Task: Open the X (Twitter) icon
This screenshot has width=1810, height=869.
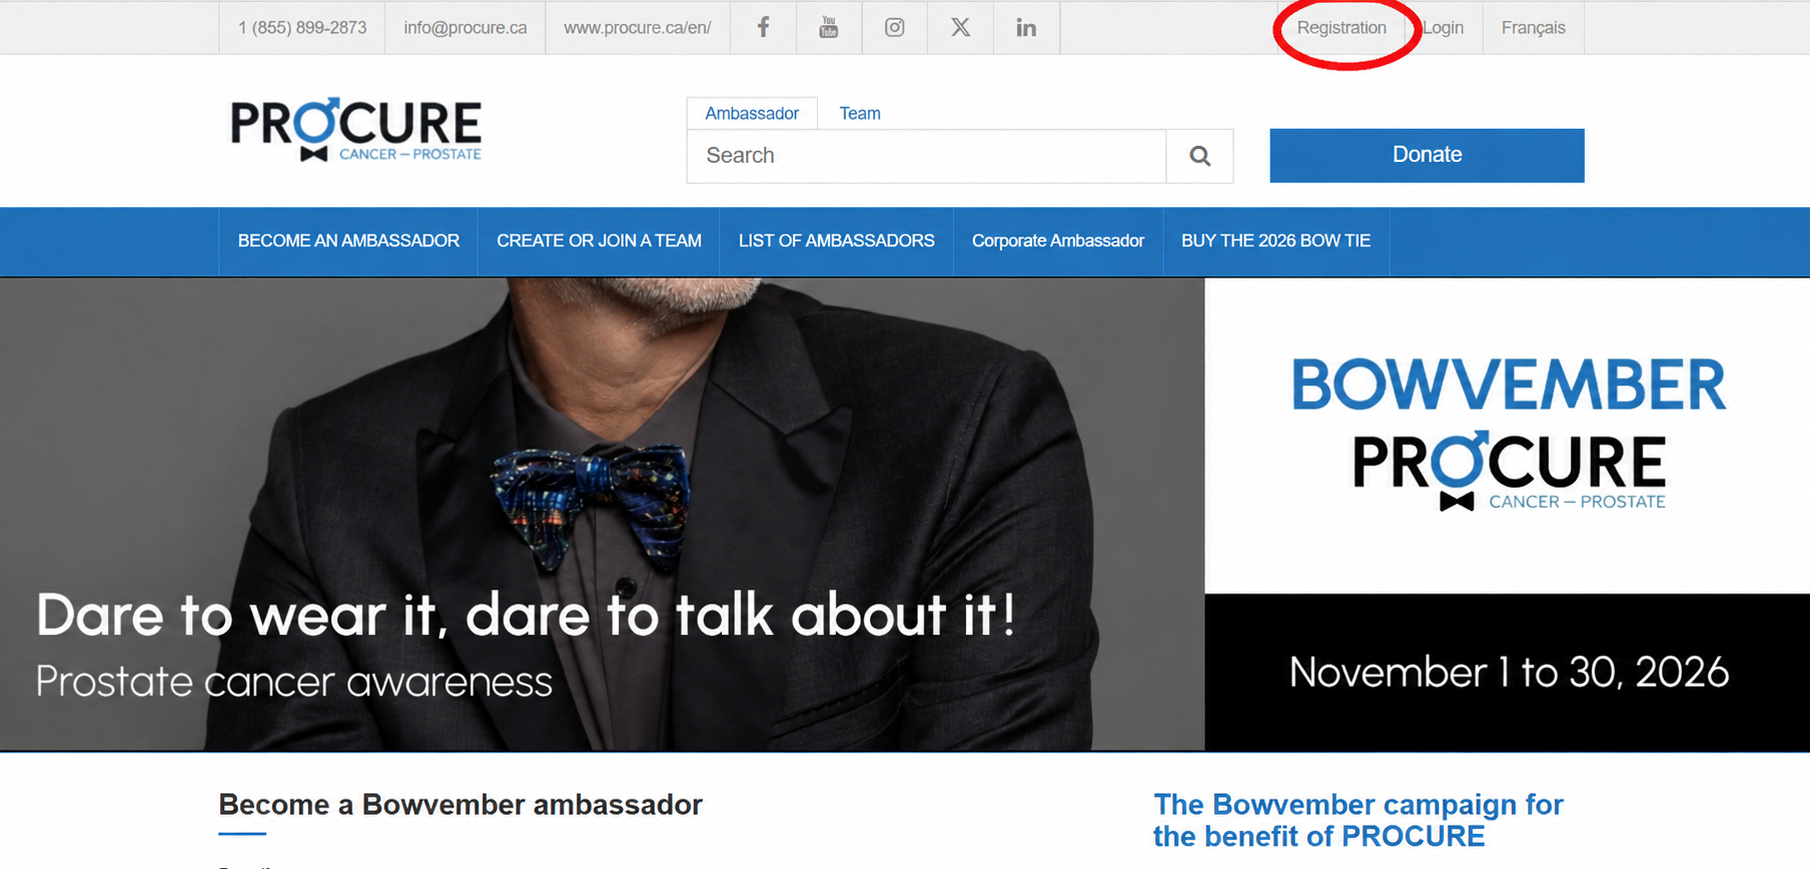Action: (x=960, y=27)
